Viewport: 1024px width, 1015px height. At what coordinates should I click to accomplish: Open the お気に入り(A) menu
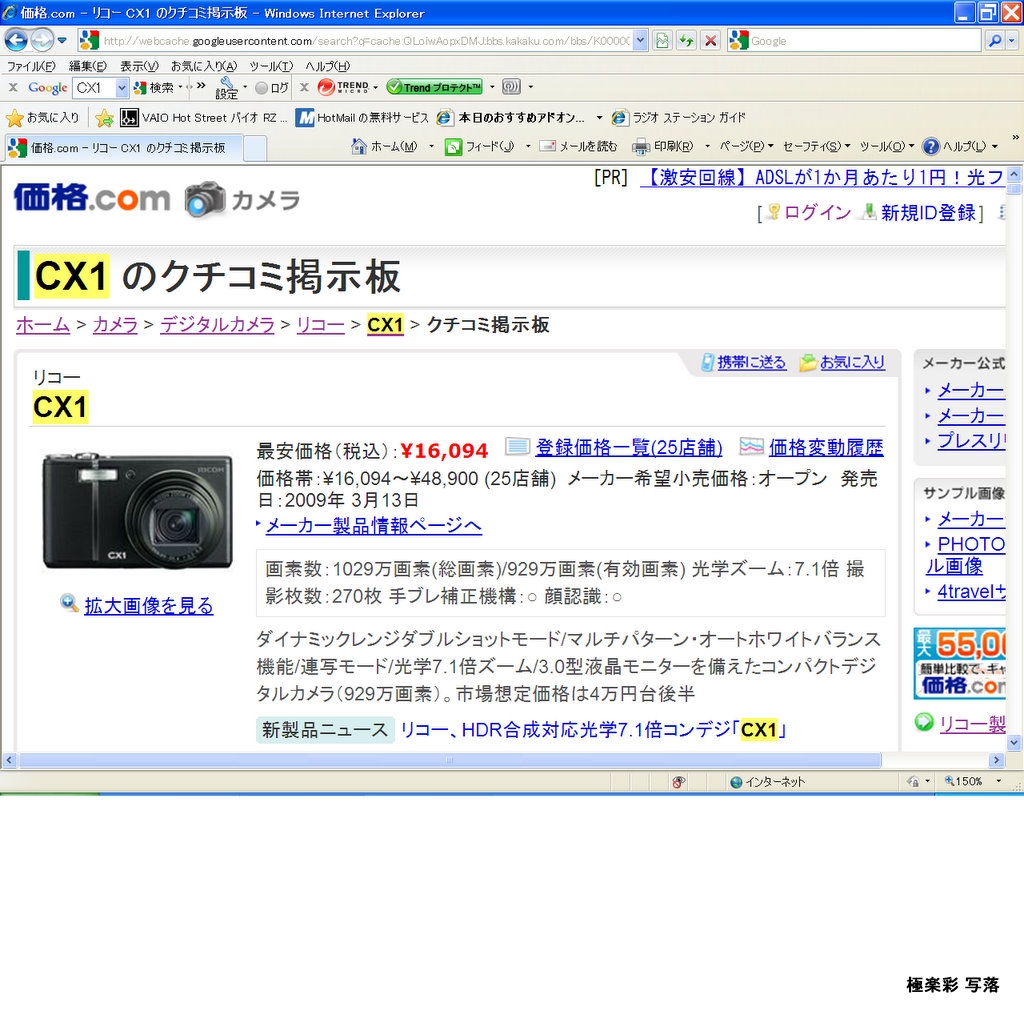pos(204,66)
